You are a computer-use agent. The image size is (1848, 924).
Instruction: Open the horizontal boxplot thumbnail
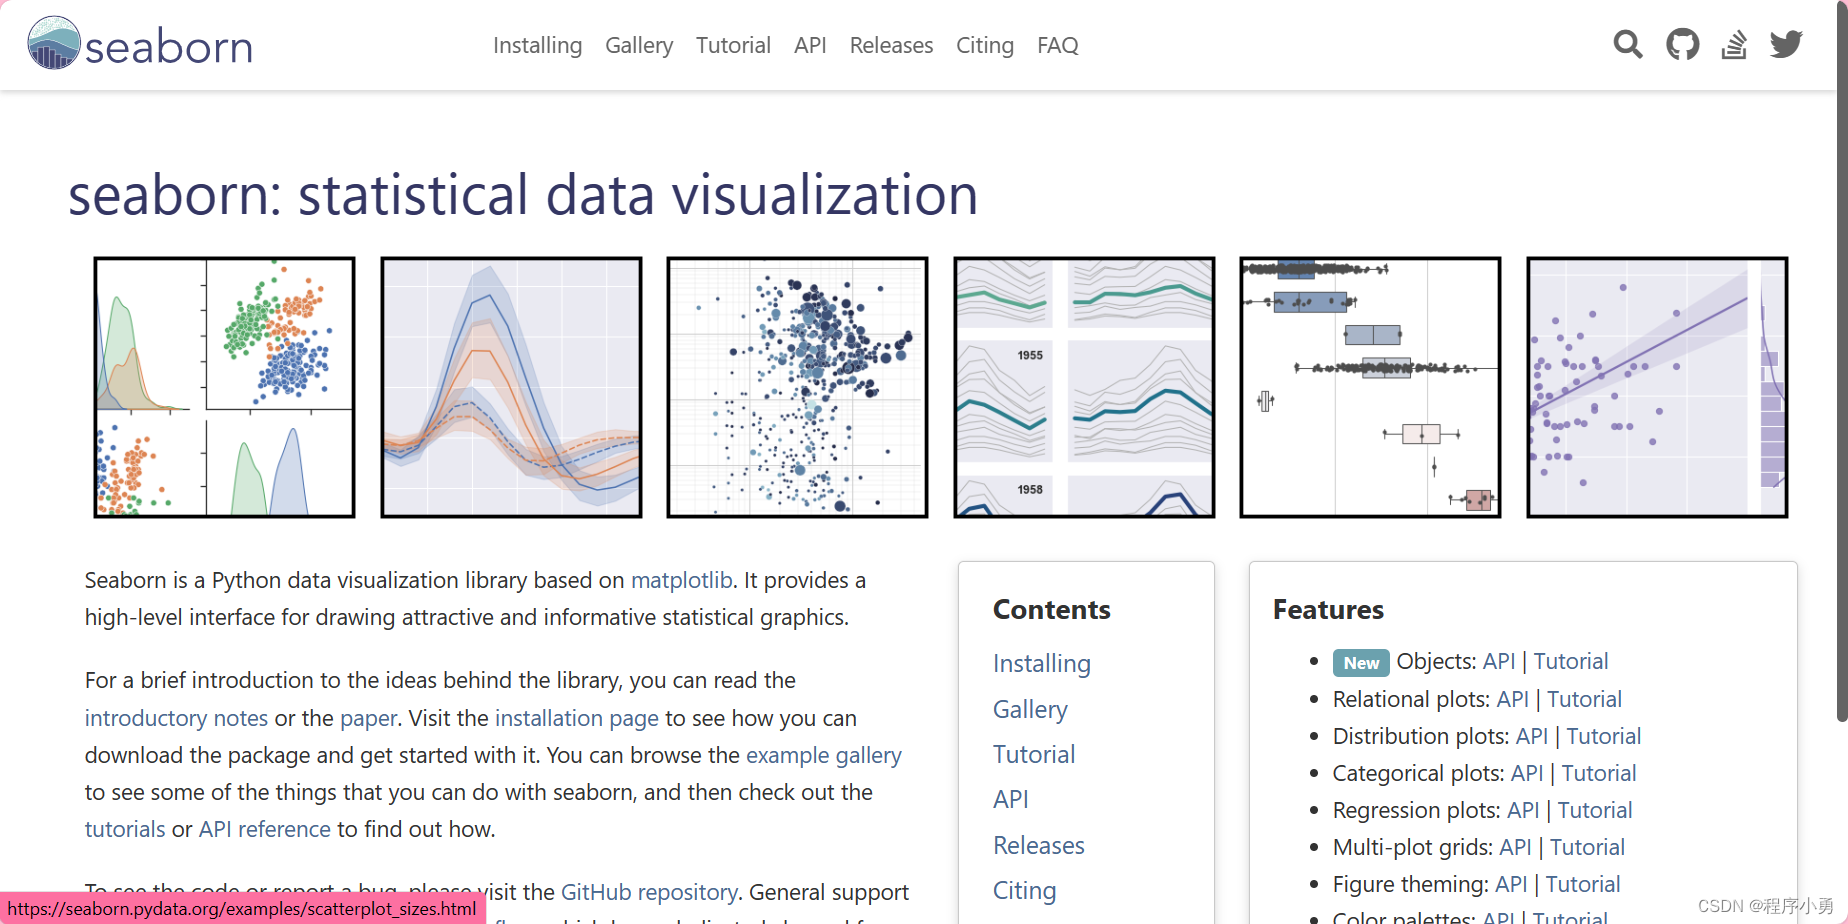pos(1370,387)
